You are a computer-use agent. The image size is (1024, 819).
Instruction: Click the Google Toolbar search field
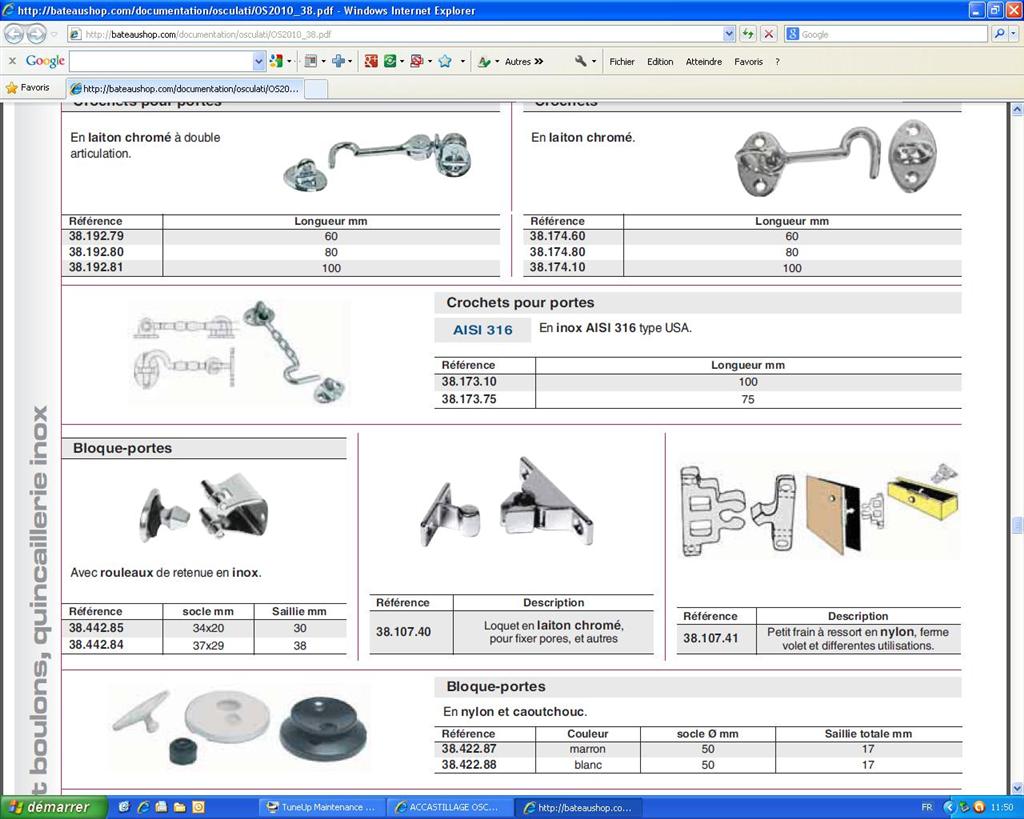click(x=161, y=61)
